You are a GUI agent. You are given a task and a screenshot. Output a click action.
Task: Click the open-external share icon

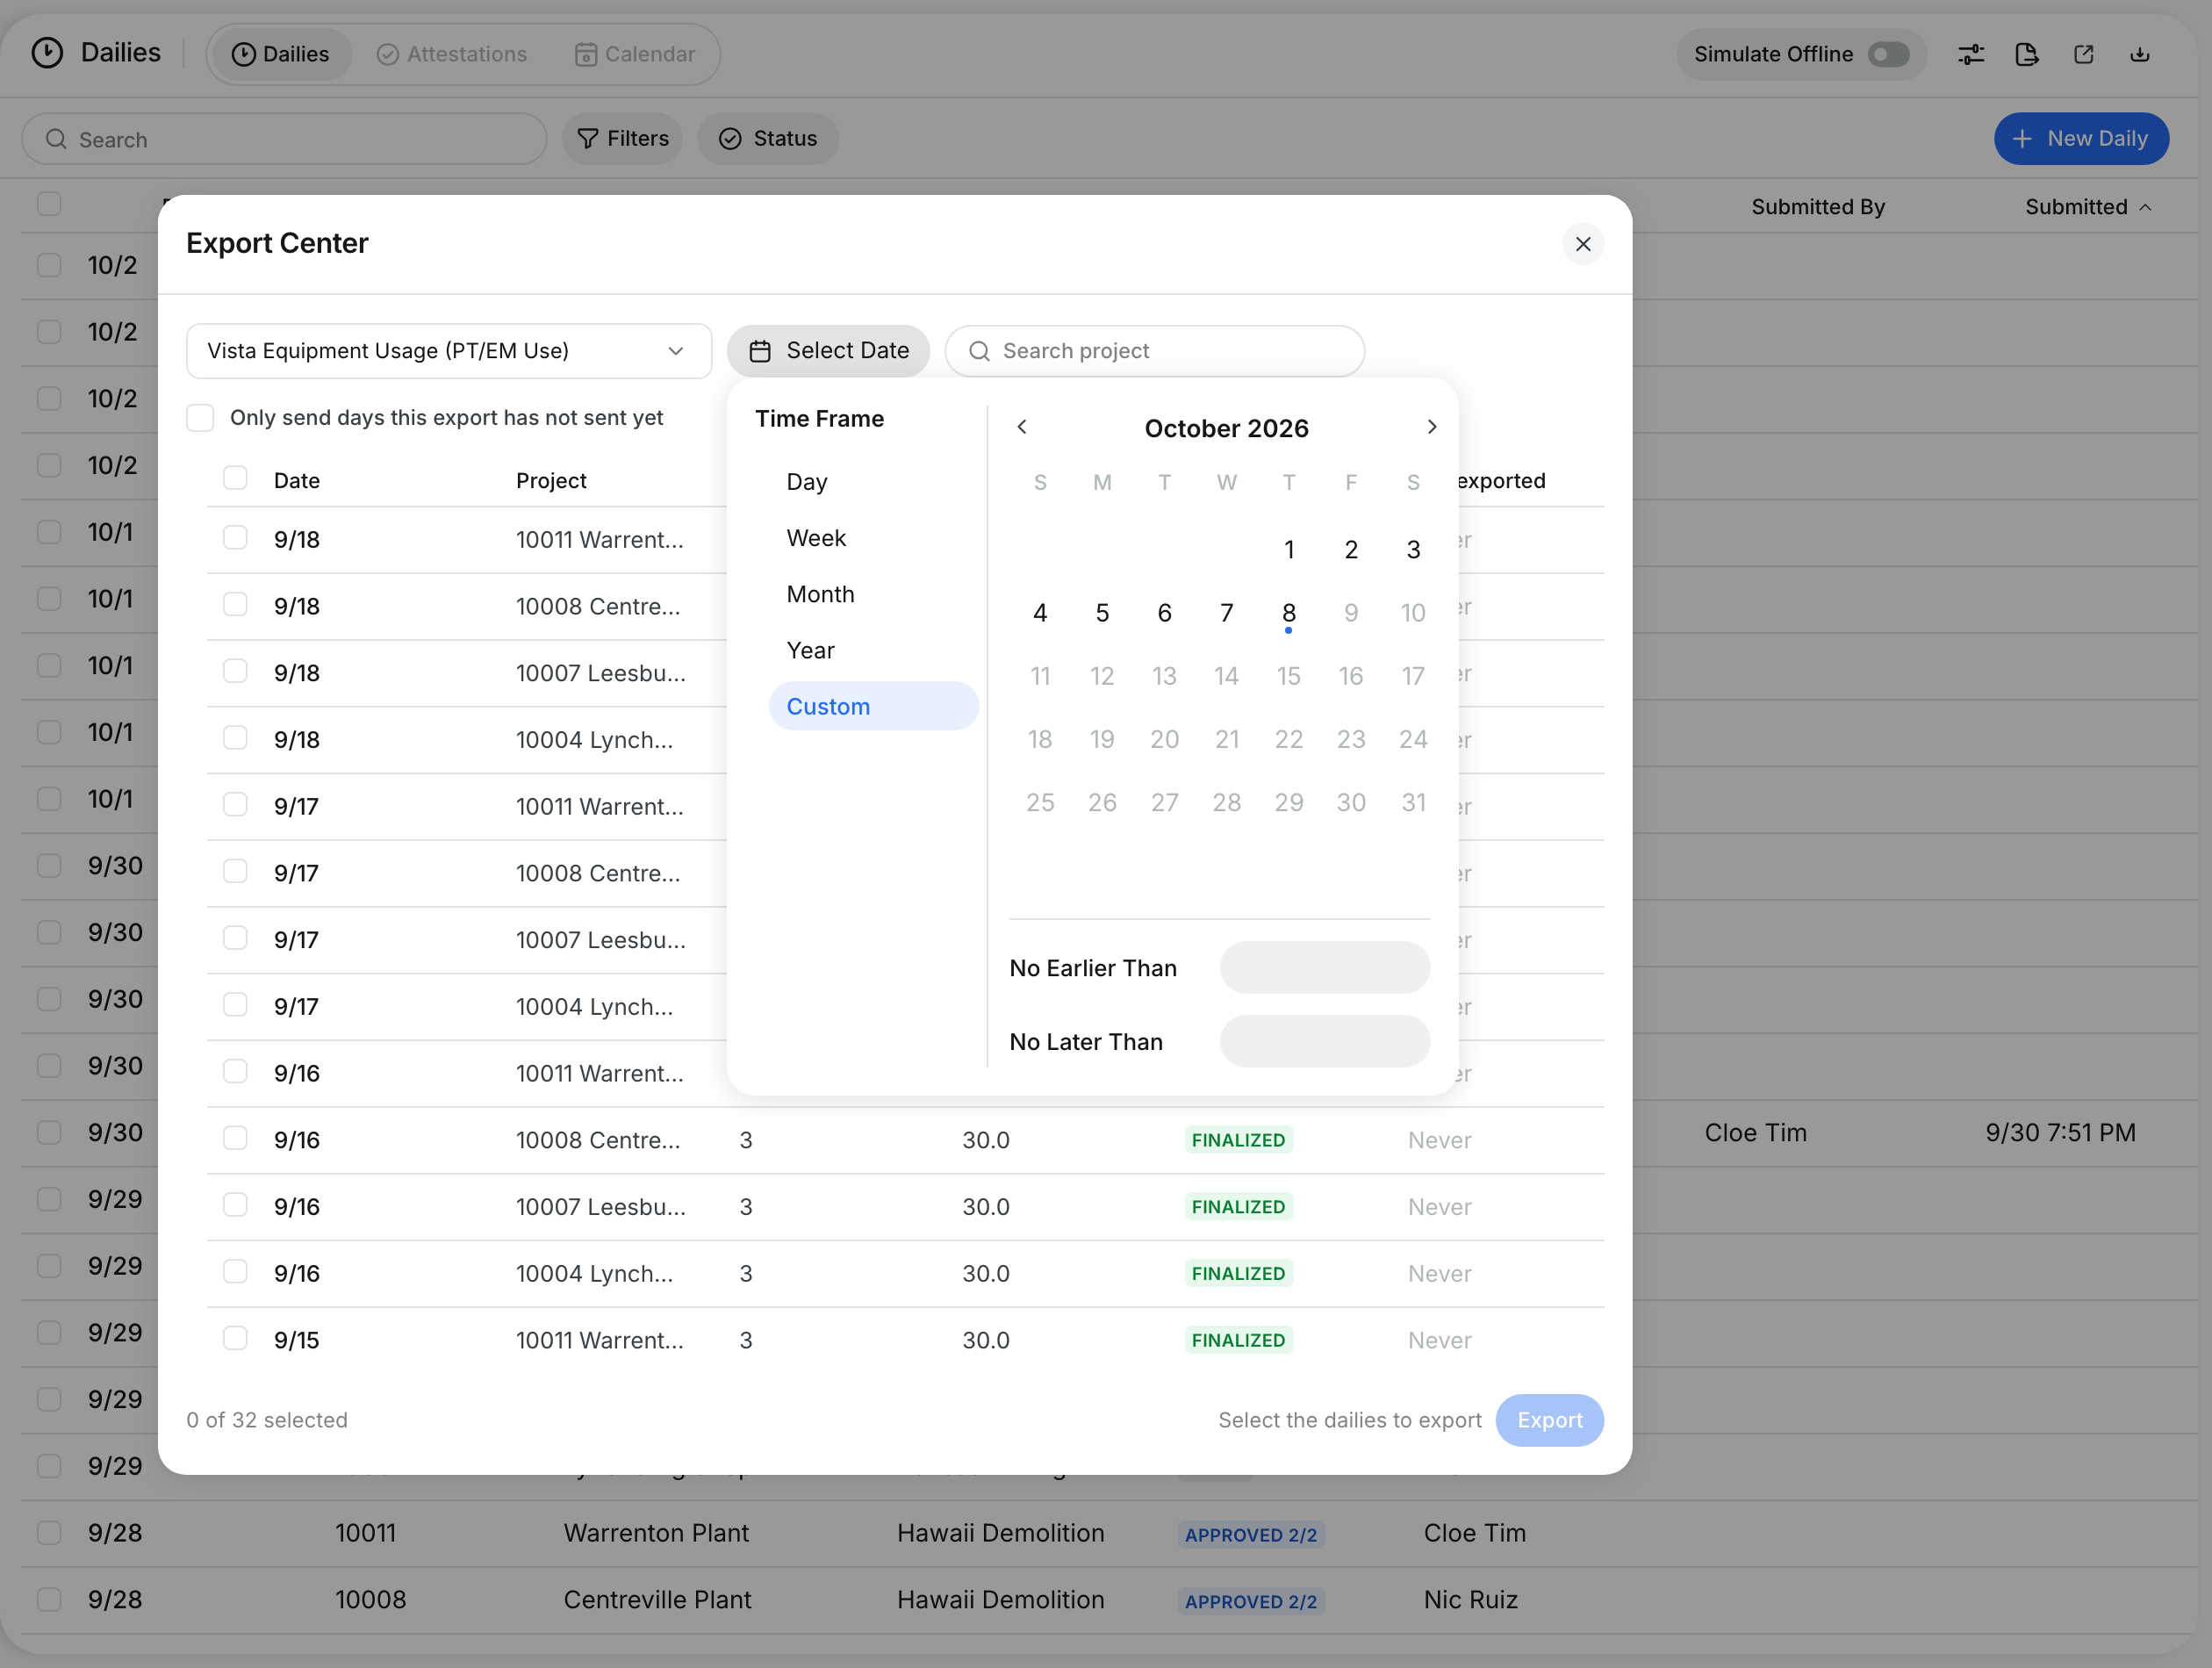[2084, 54]
